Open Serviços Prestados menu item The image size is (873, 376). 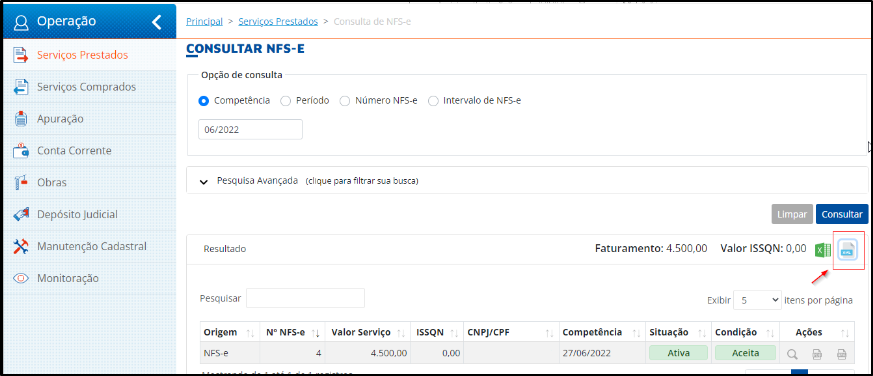click(x=82, y=55)
